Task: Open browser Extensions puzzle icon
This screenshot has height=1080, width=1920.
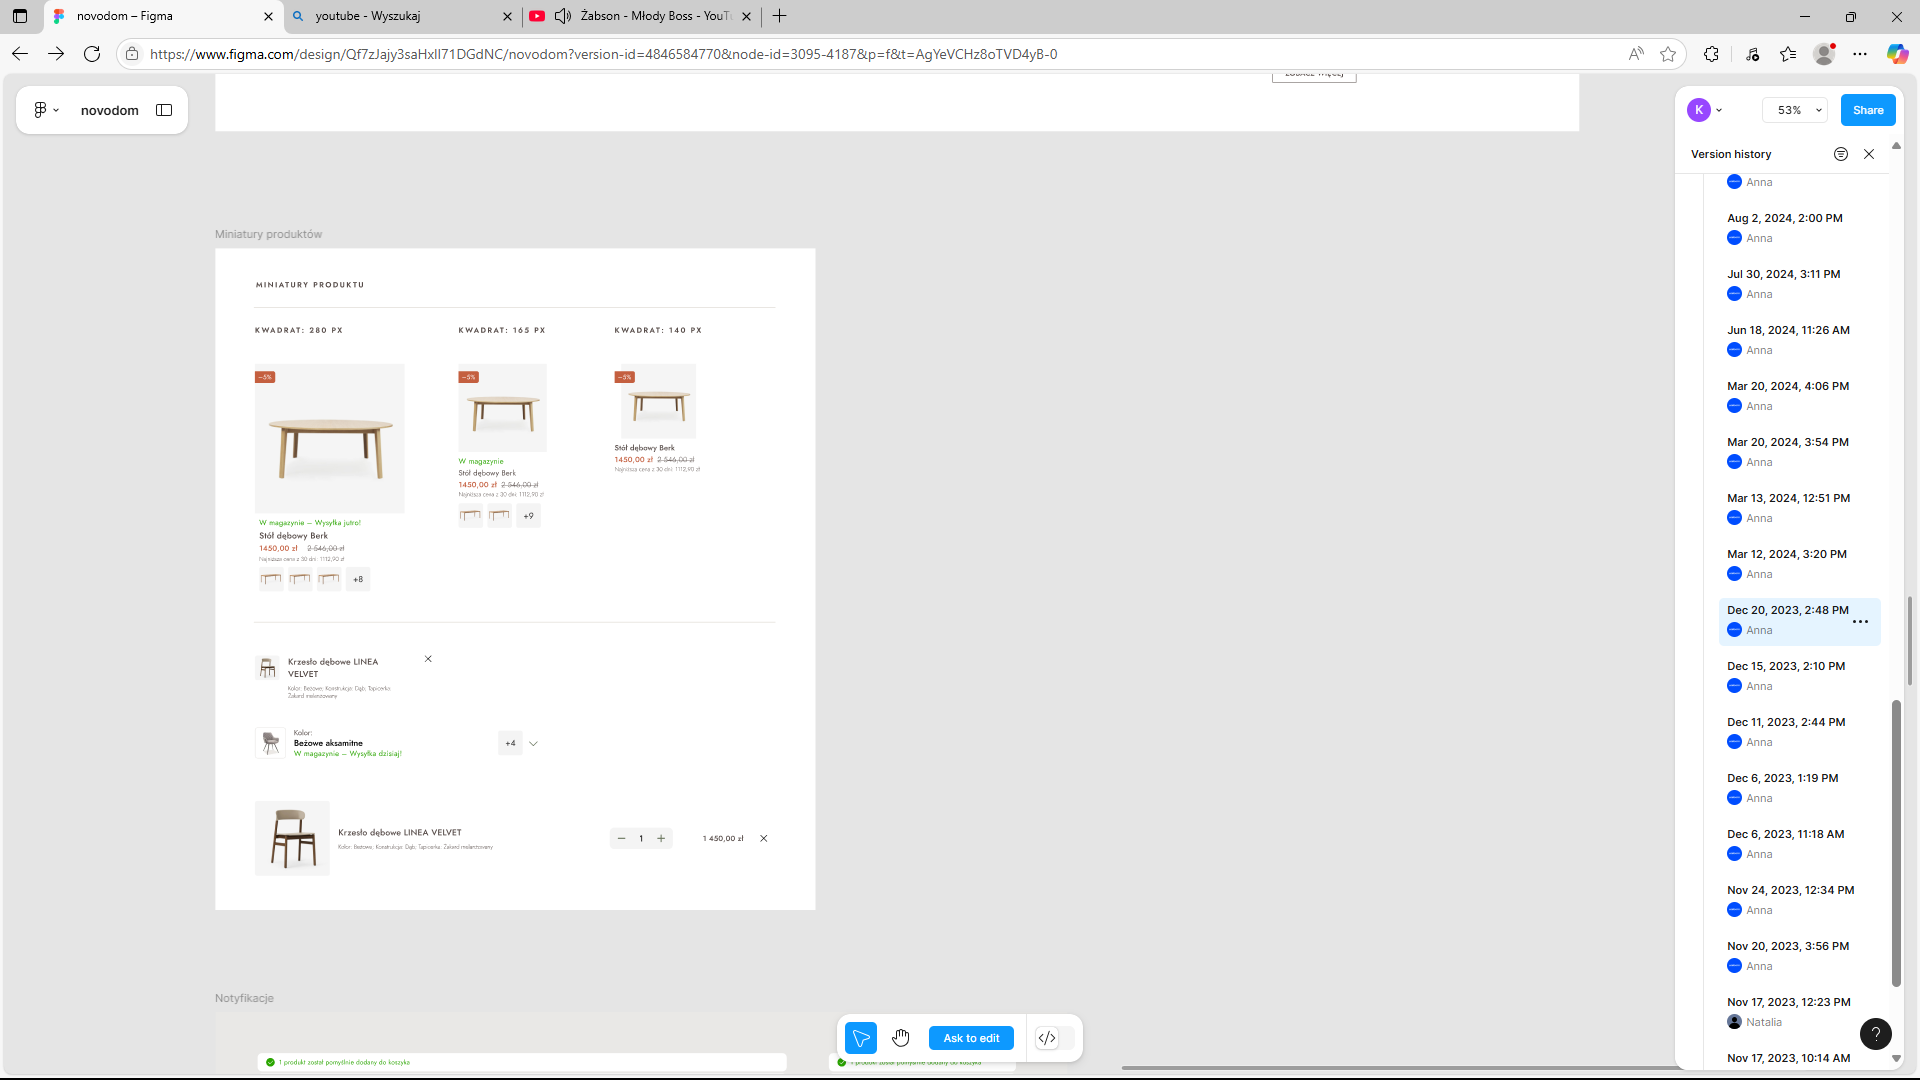Action: pyautogui.click(x=1711, y=54)
